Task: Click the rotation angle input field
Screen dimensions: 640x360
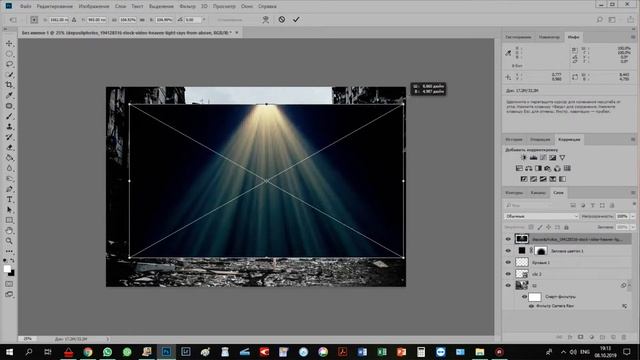Action: 193,20
